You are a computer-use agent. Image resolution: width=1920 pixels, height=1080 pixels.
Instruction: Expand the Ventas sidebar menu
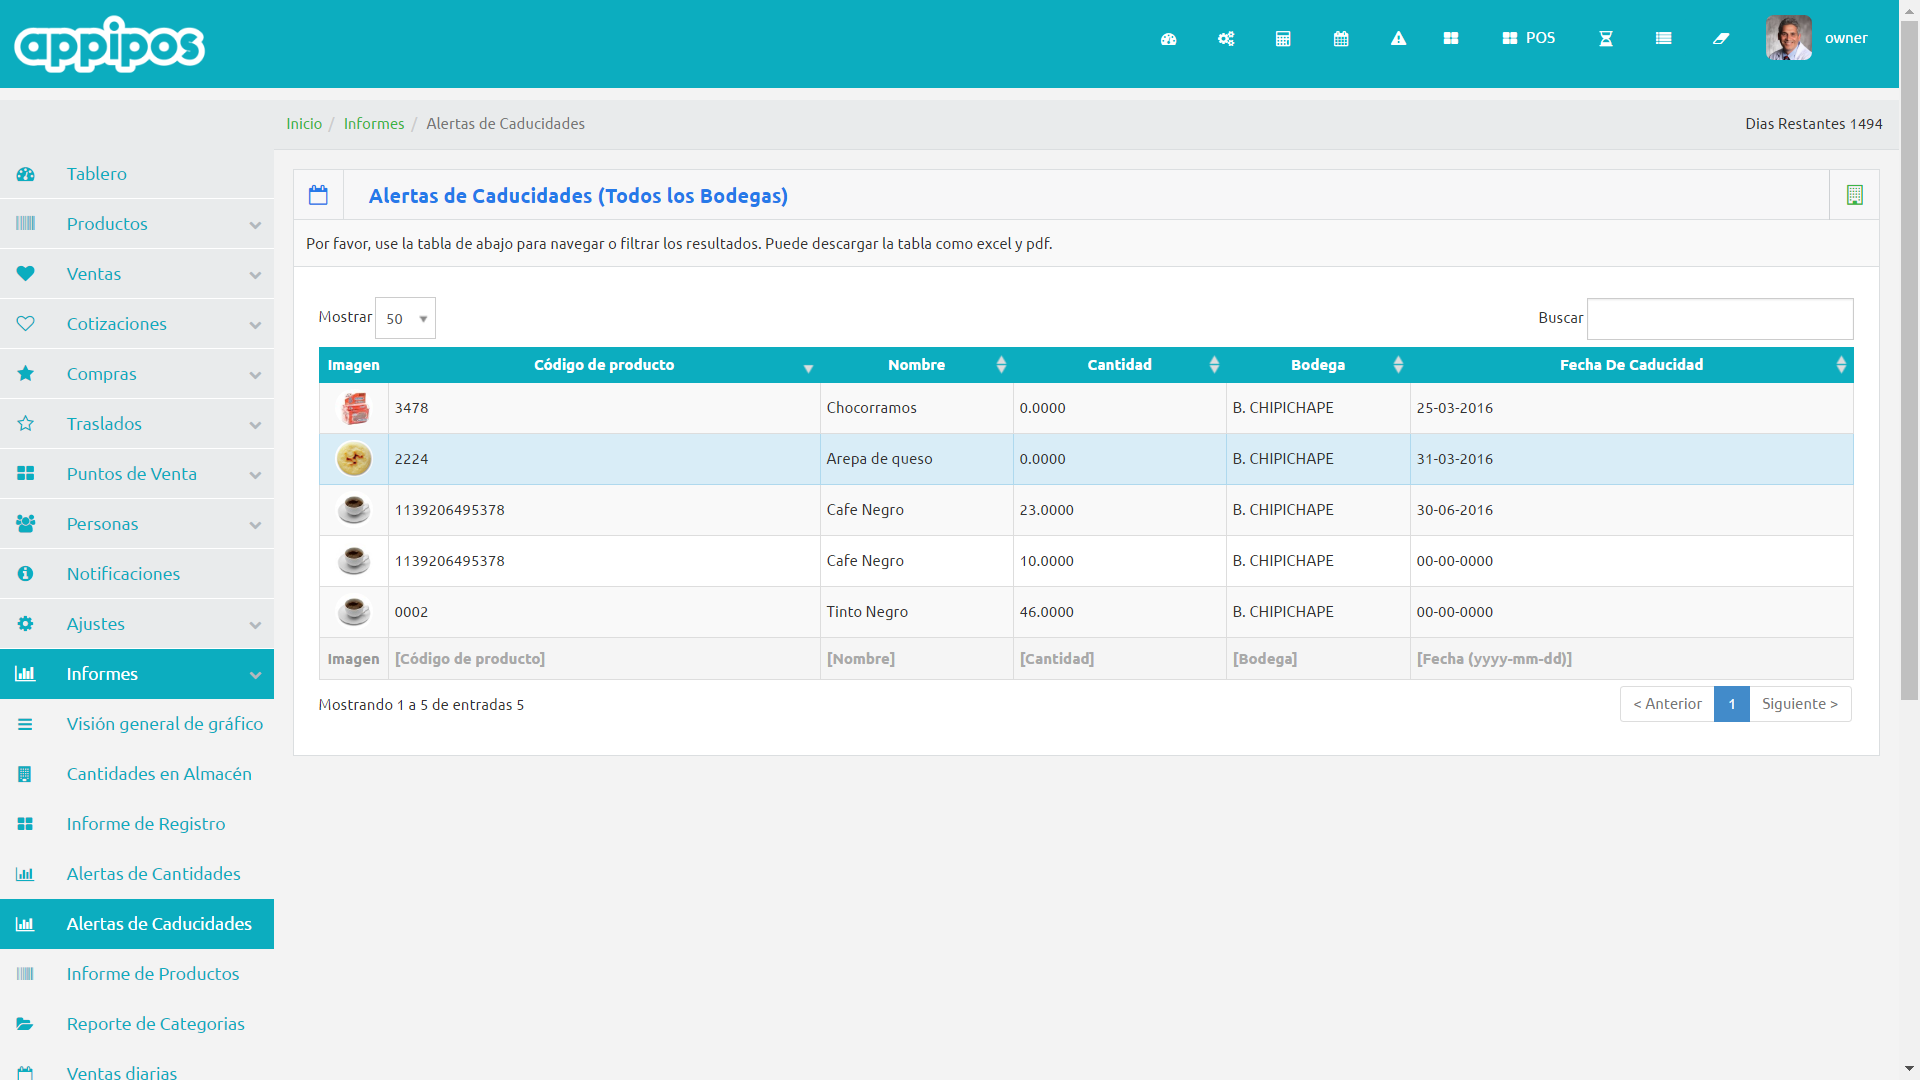(x=137, y=274)
